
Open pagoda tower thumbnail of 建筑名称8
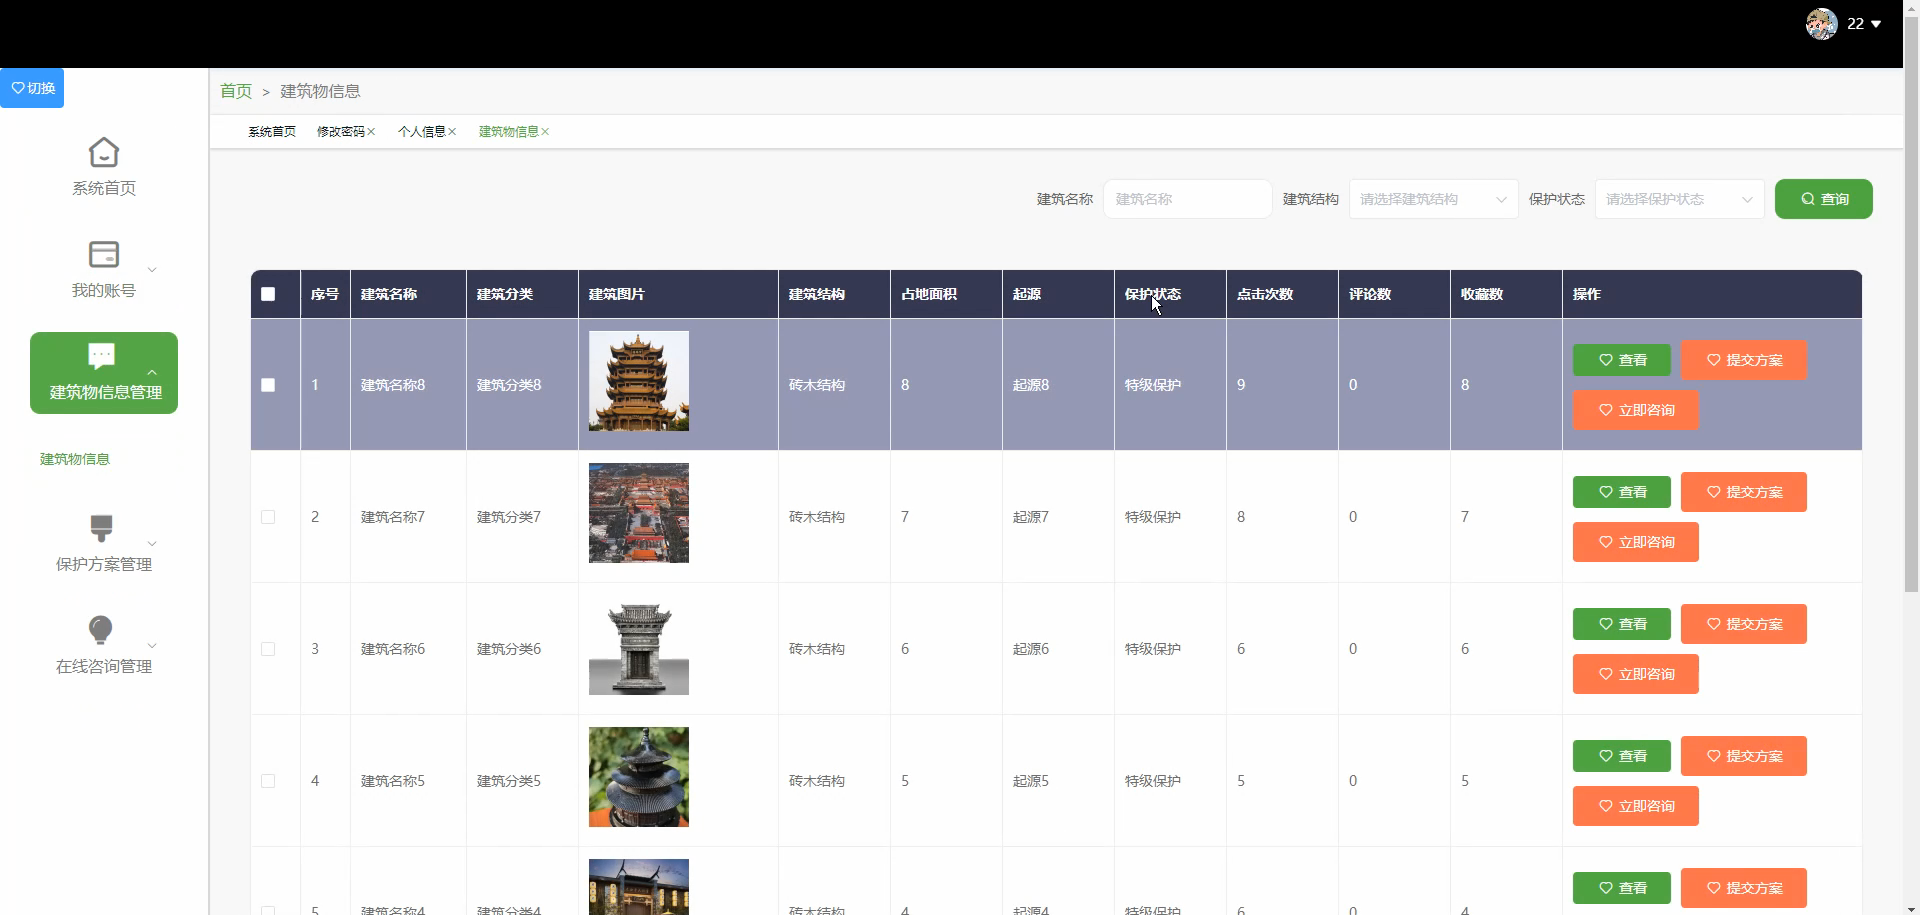(639, 381)
